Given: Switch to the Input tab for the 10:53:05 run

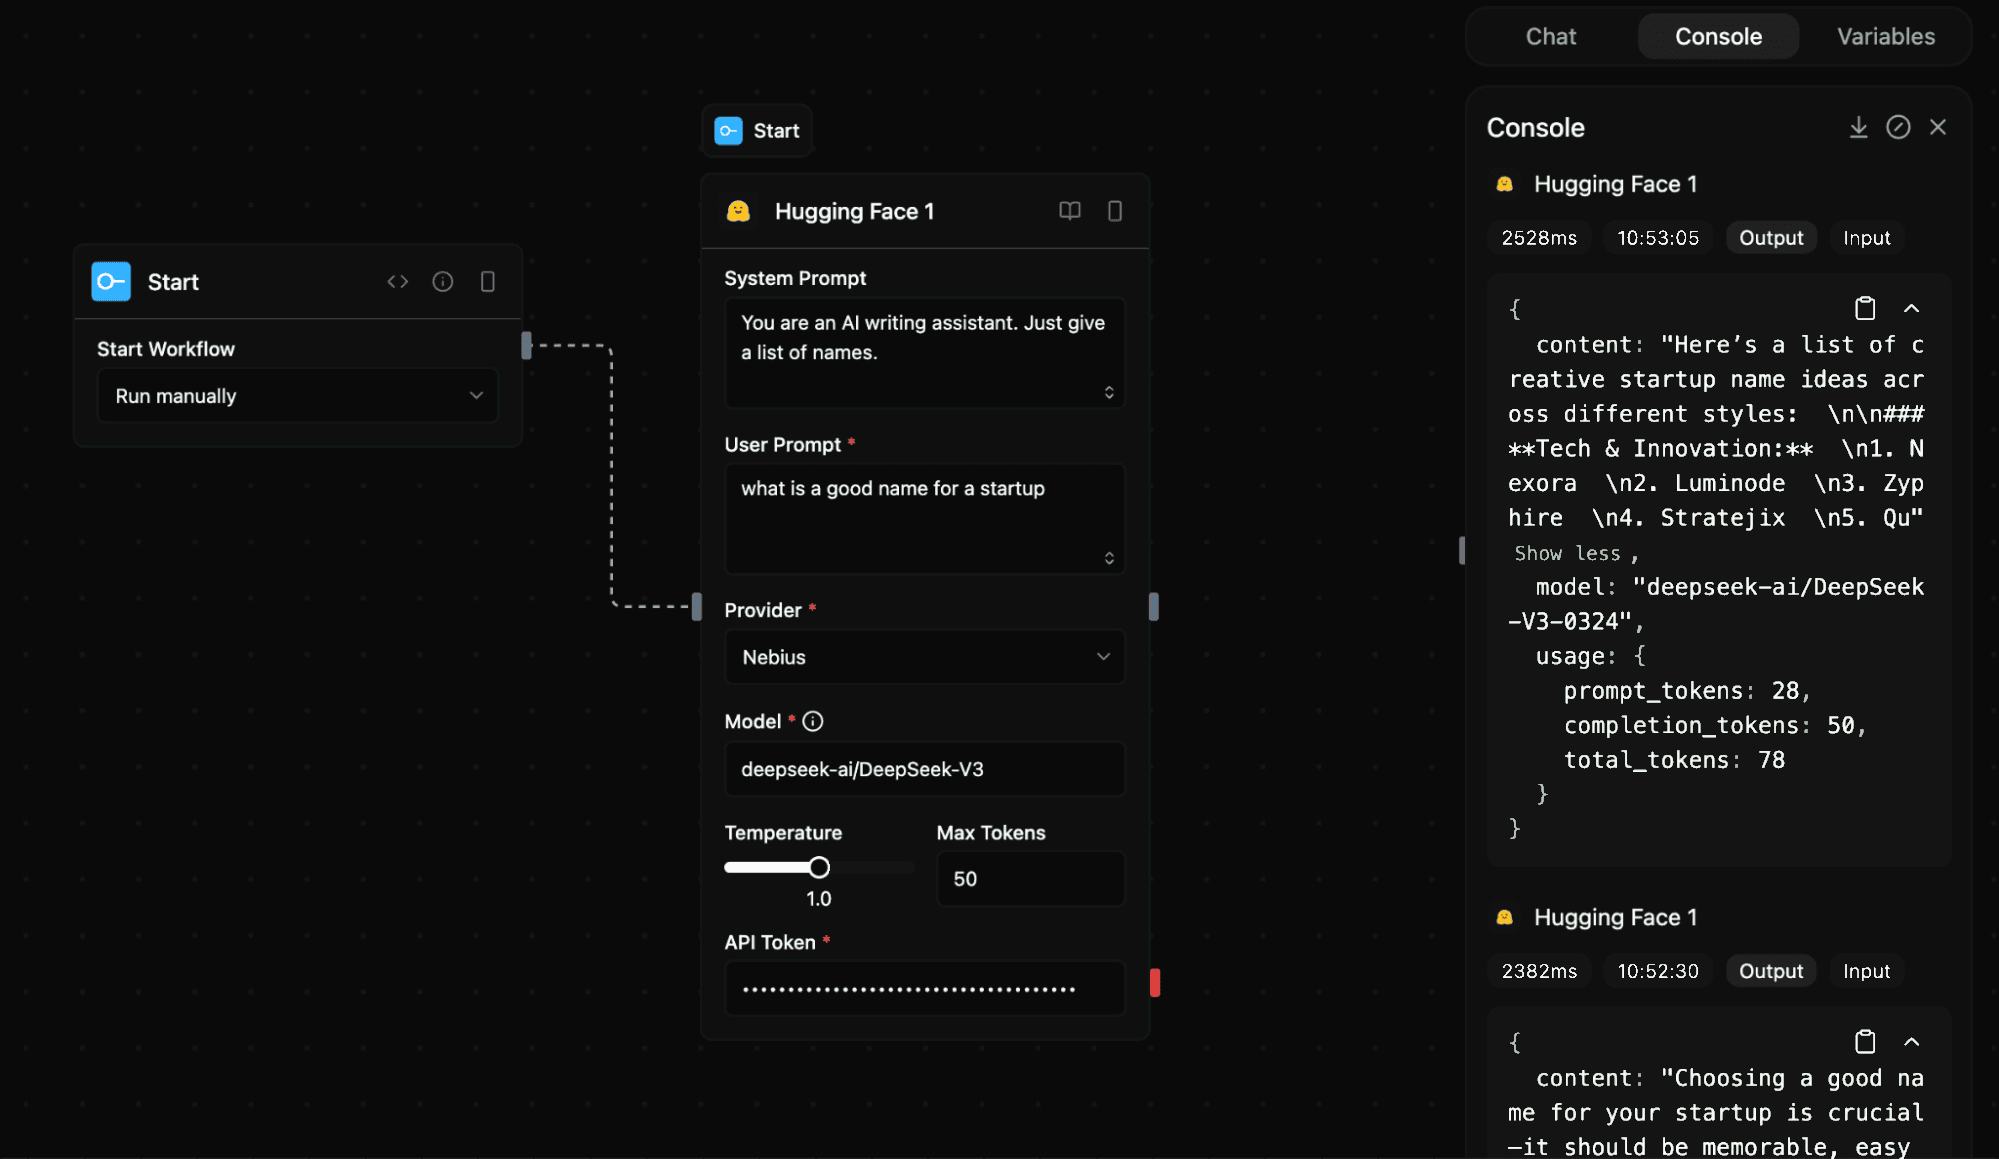Looking at the screenshot, I should click(1866, 237).
